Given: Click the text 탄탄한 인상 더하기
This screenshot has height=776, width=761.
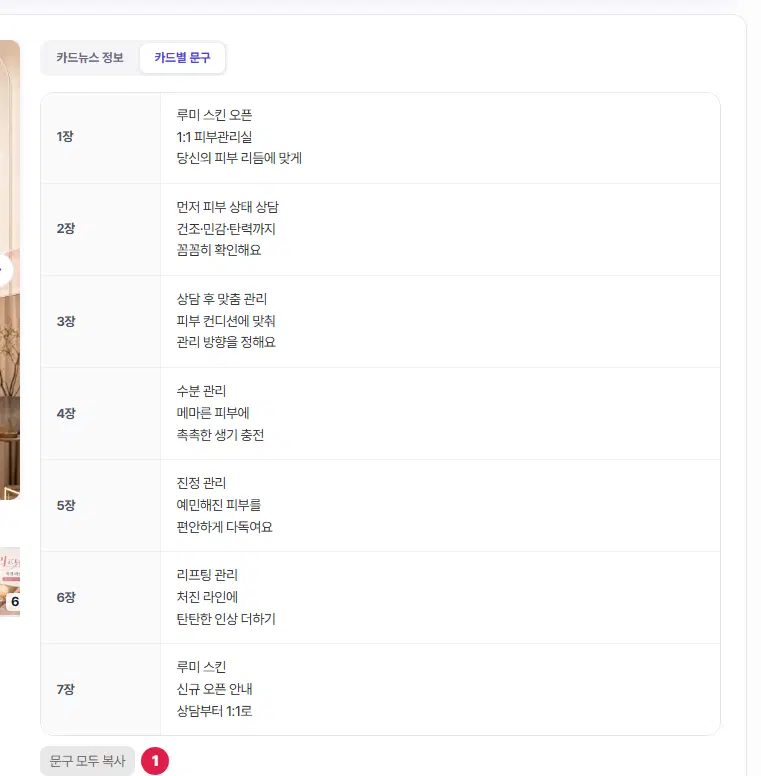Looking at the screenshot, I should pyautogui.click(x=226, y=619).
